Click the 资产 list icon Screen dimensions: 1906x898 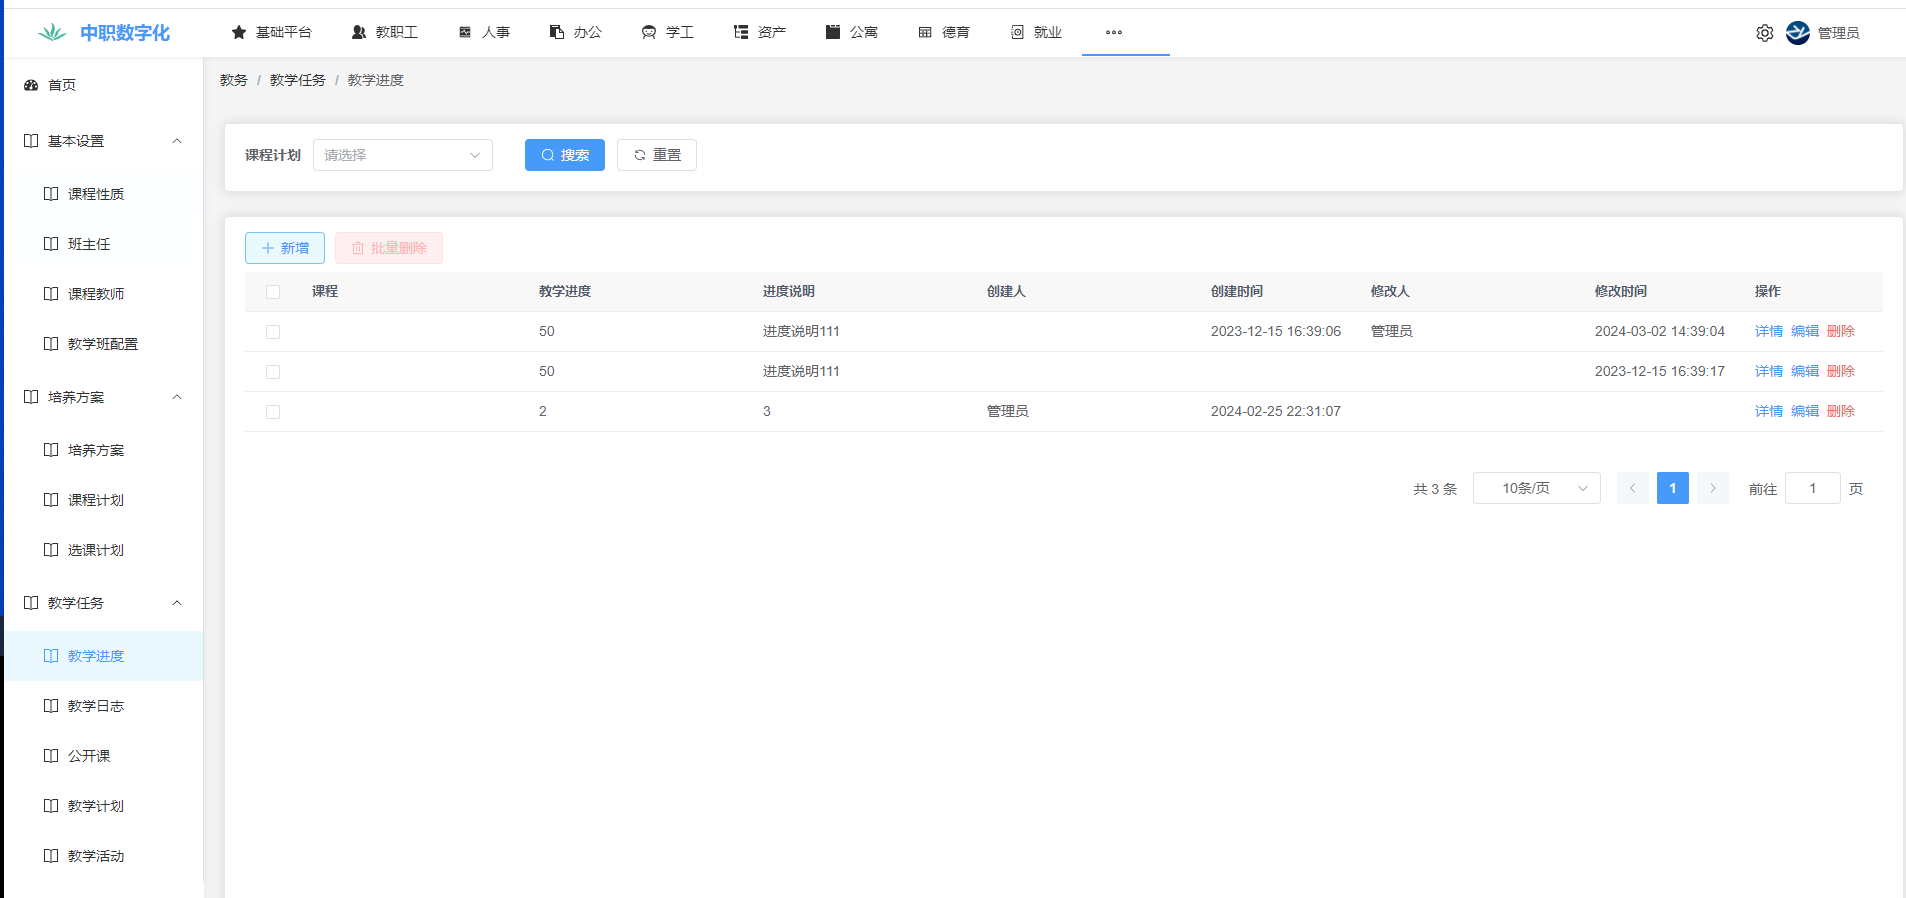[741, 33]
